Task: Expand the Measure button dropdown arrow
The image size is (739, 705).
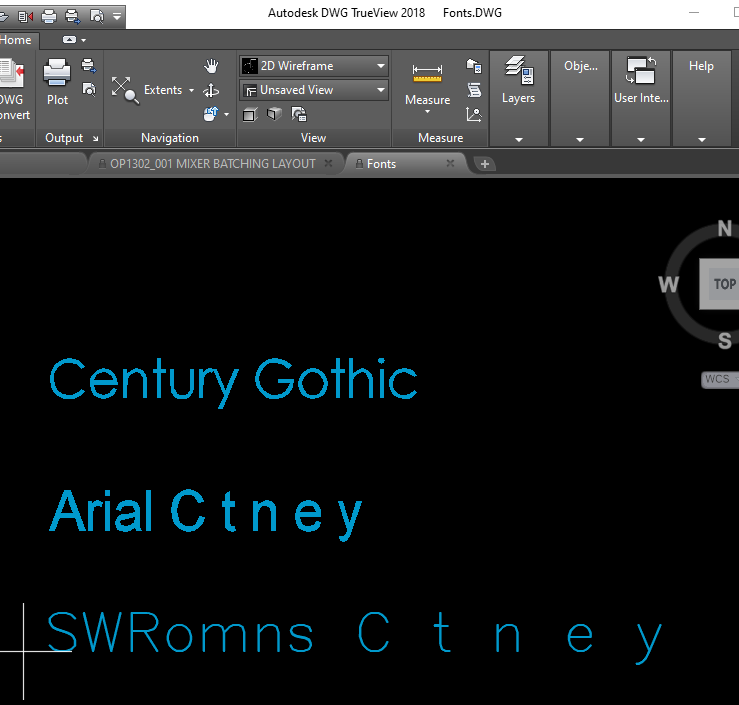Action: [x=427, y=112]
